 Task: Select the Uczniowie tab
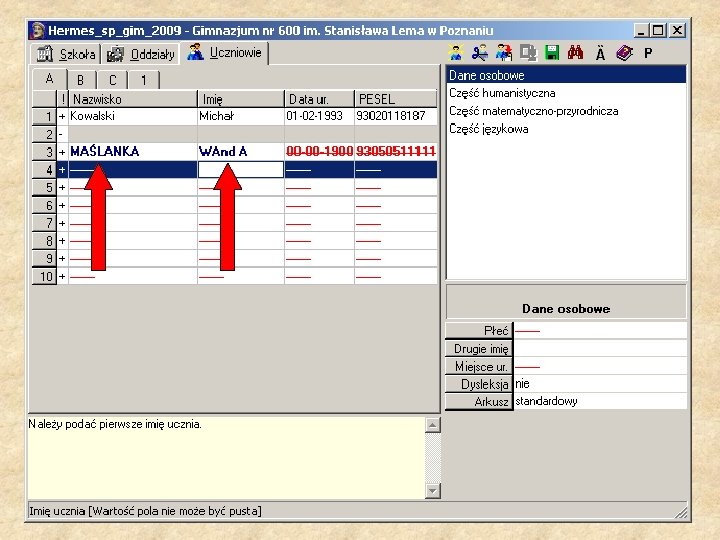[224, 53]
